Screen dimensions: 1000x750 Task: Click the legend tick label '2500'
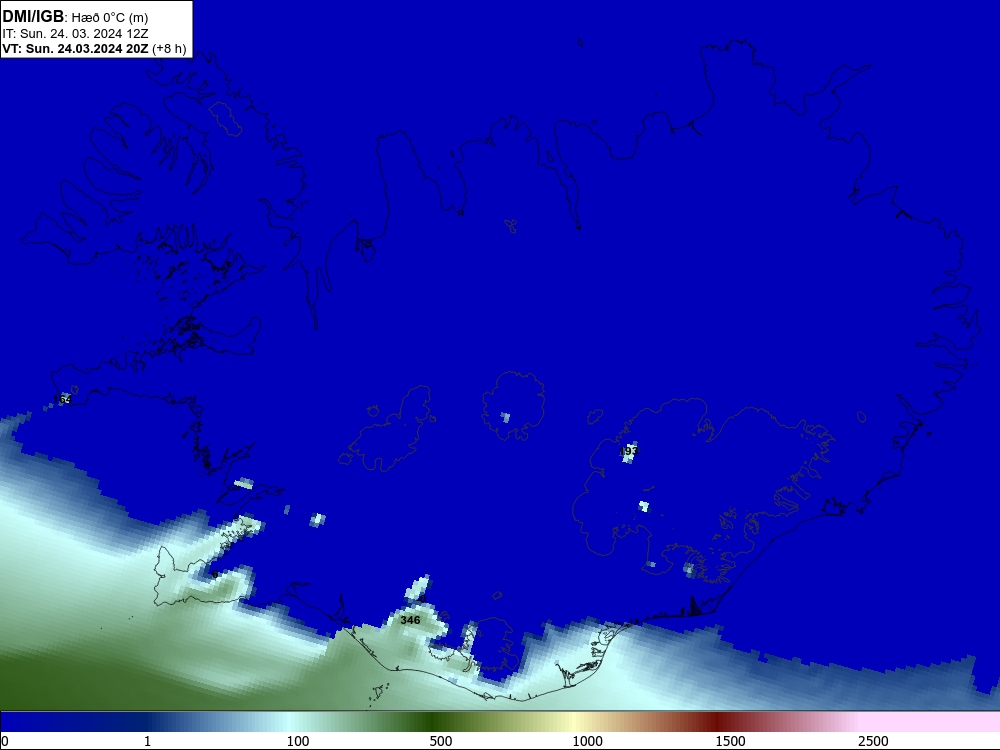pyautogui.click(x=873, y=740)
